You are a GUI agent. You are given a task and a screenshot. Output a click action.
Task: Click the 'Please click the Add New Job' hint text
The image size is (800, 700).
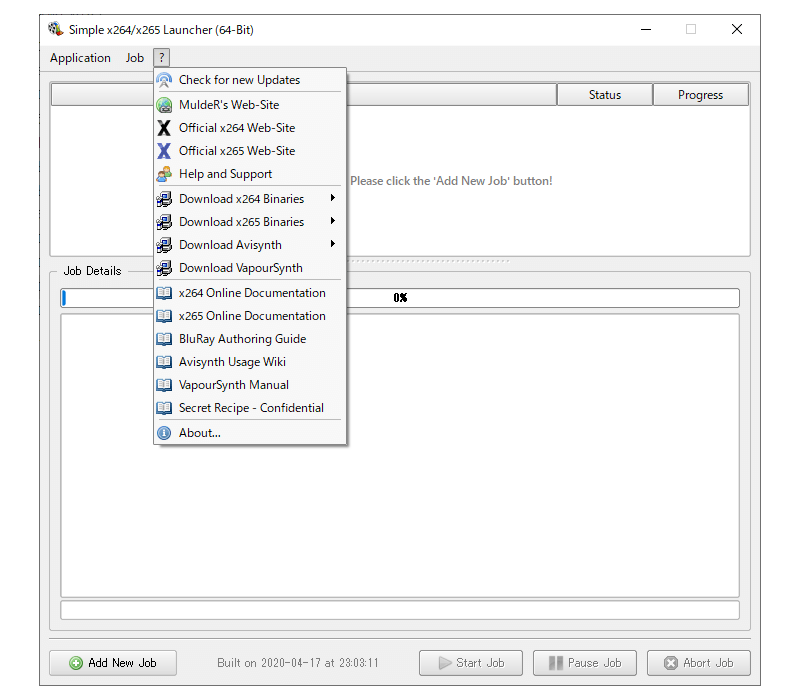451,181
